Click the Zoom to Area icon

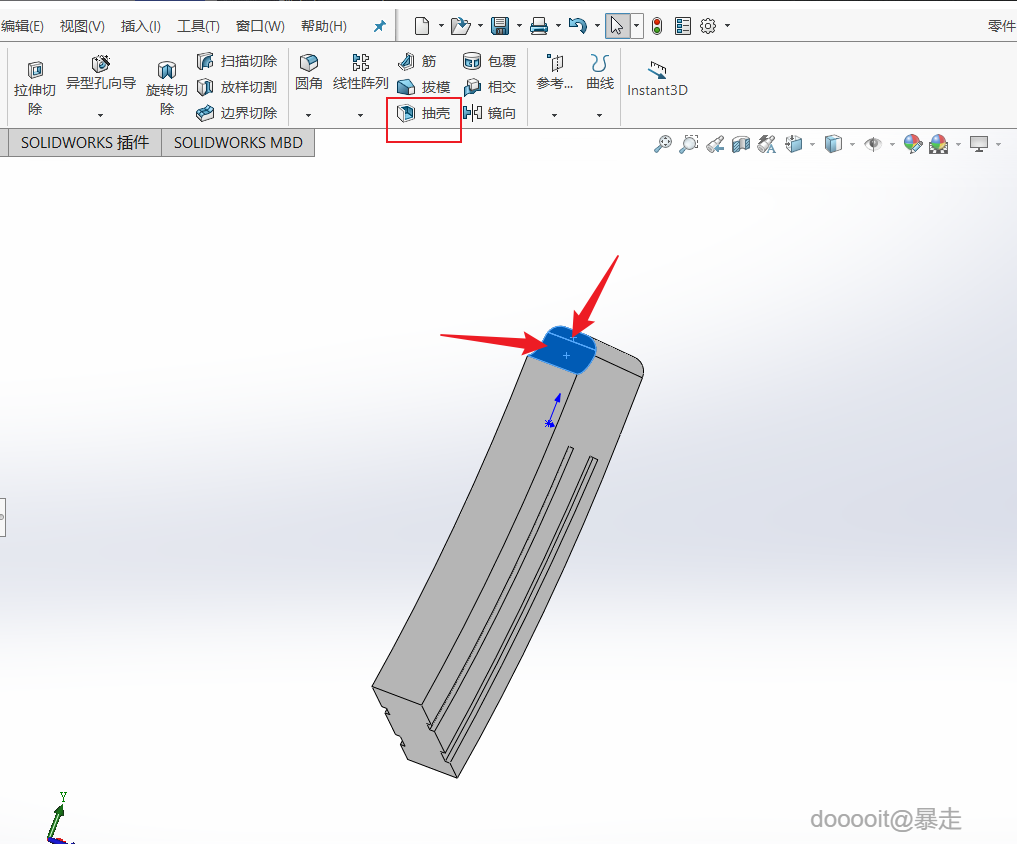click(x=689, y=144)
